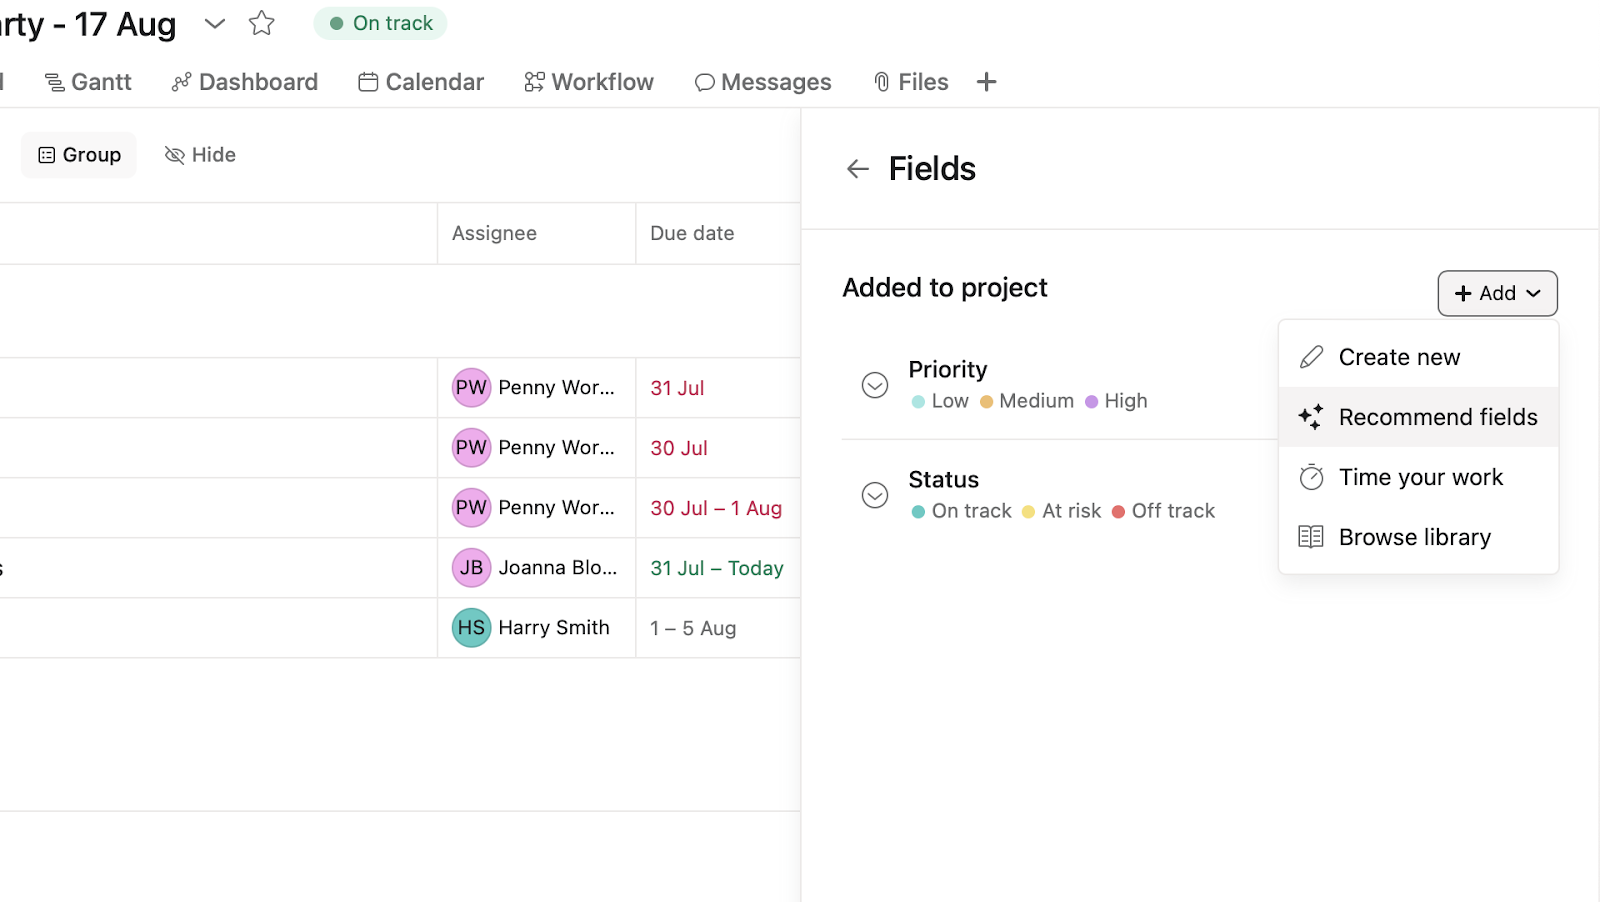
Task: Click the Hide columns button
Action: (200, 155)
